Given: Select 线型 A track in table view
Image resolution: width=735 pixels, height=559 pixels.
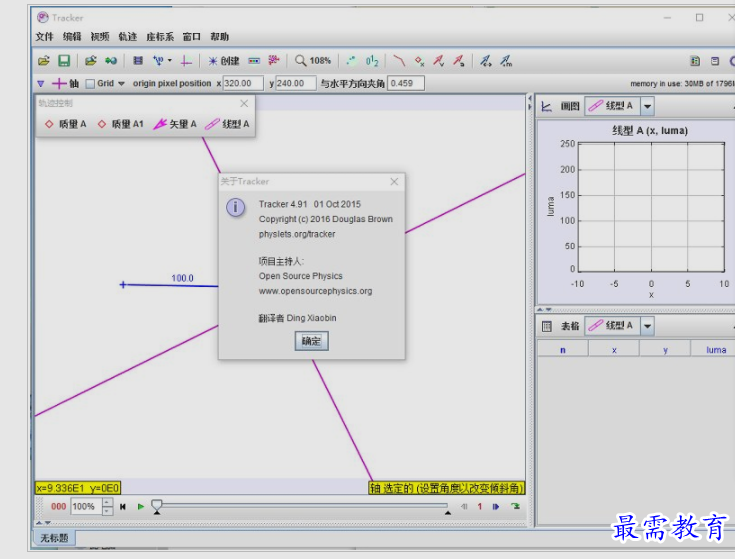Looking at the screenshot, I should 611,325.
